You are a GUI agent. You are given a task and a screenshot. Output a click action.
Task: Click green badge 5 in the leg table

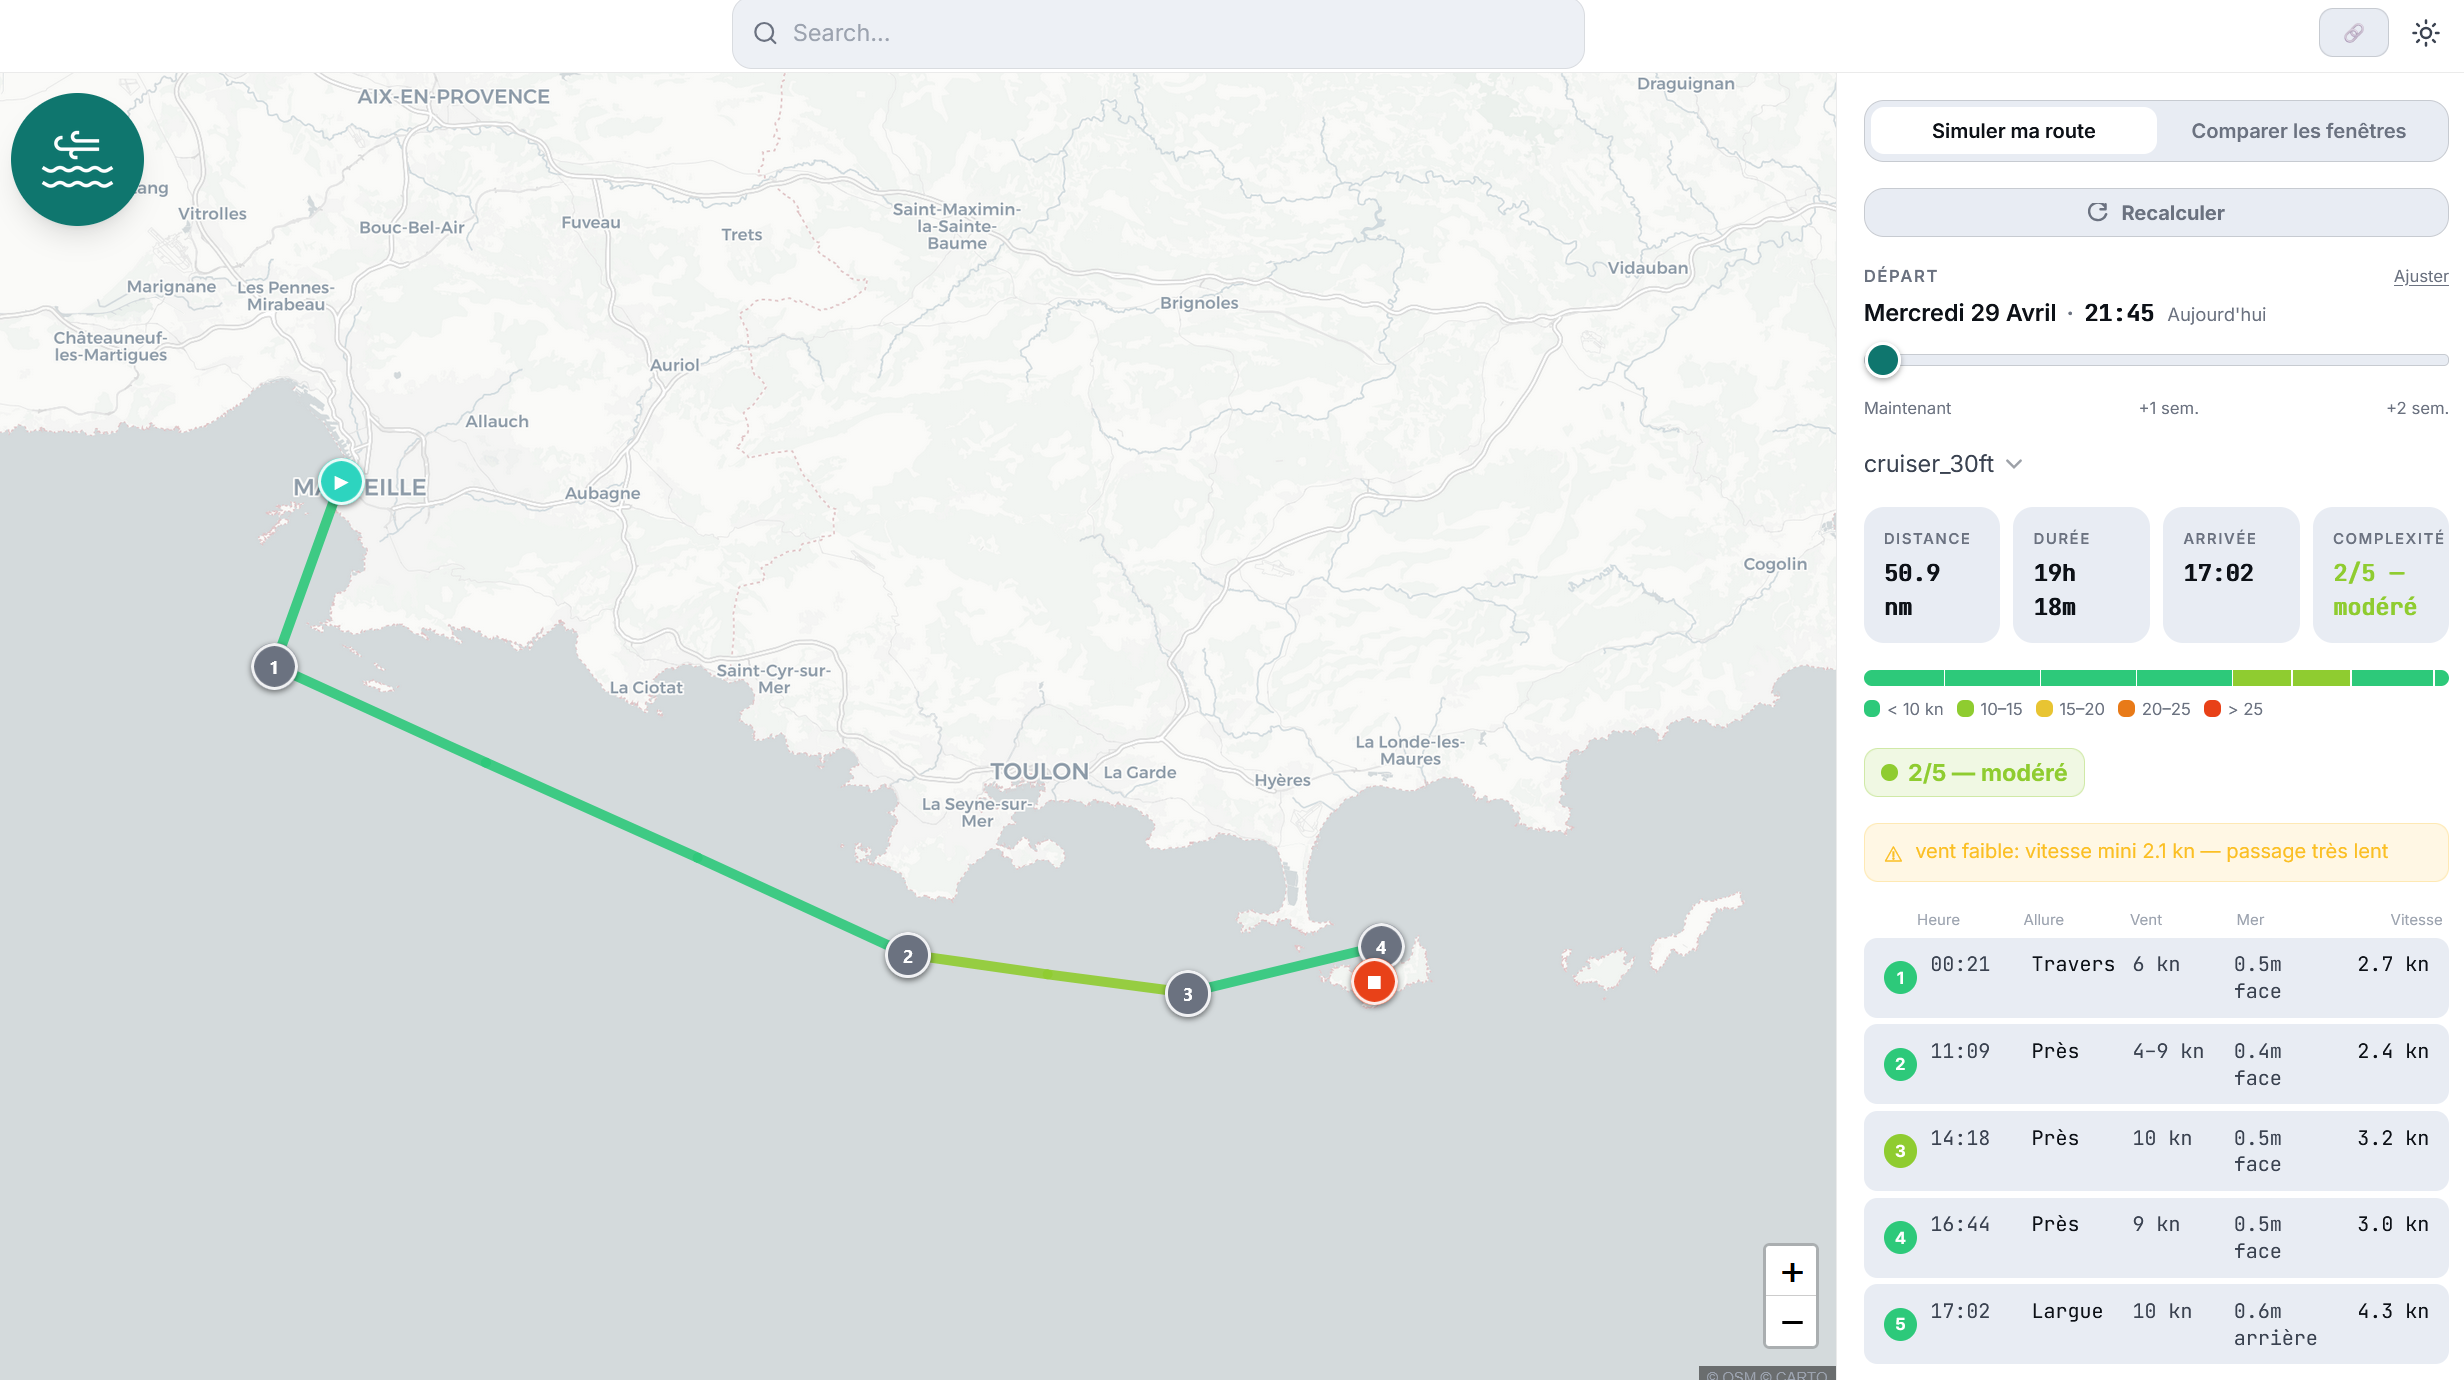(x=1900, y=1324)
